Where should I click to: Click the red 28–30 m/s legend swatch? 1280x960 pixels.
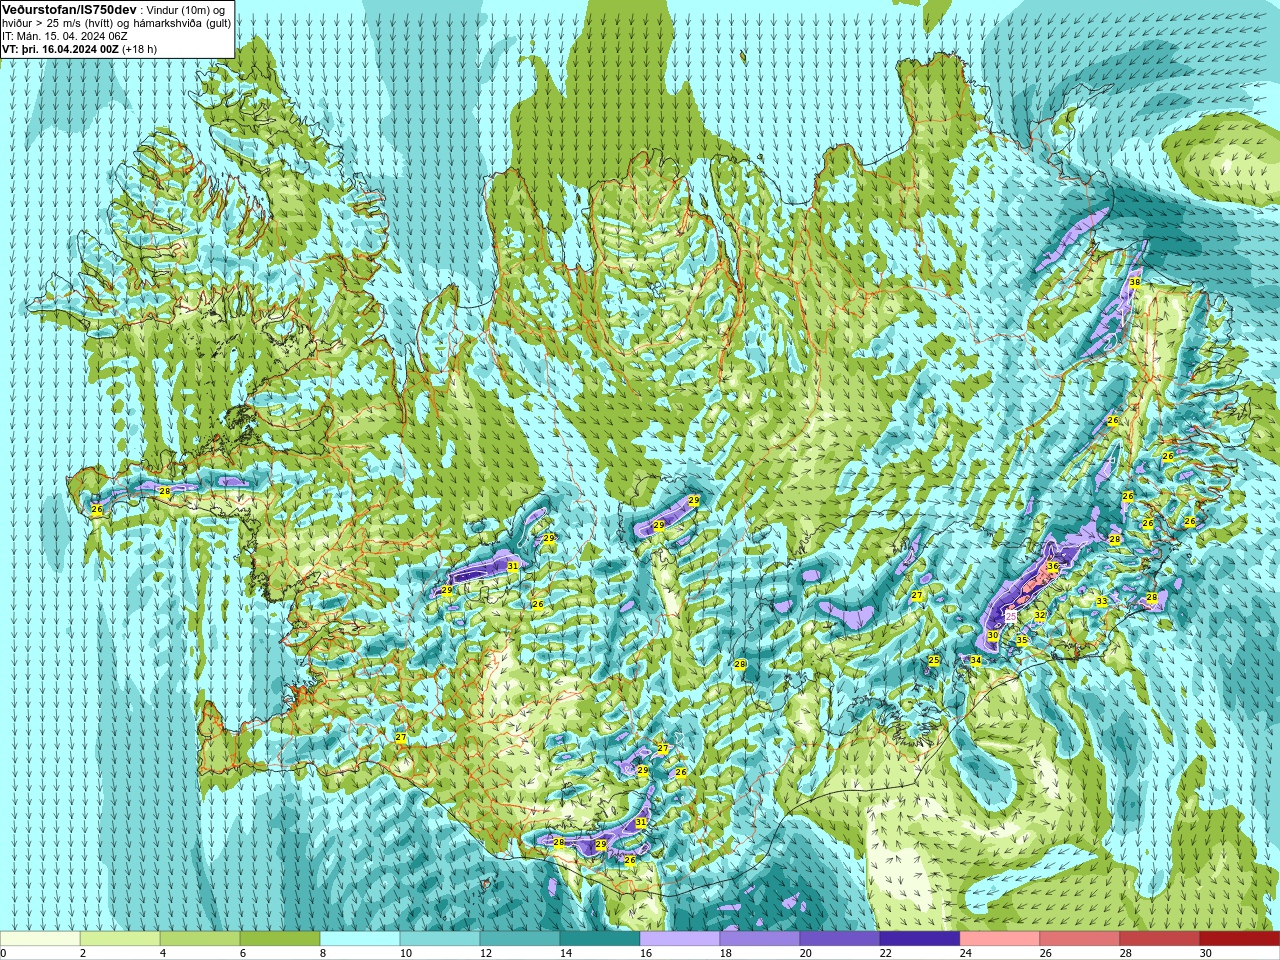point(1160,939)
